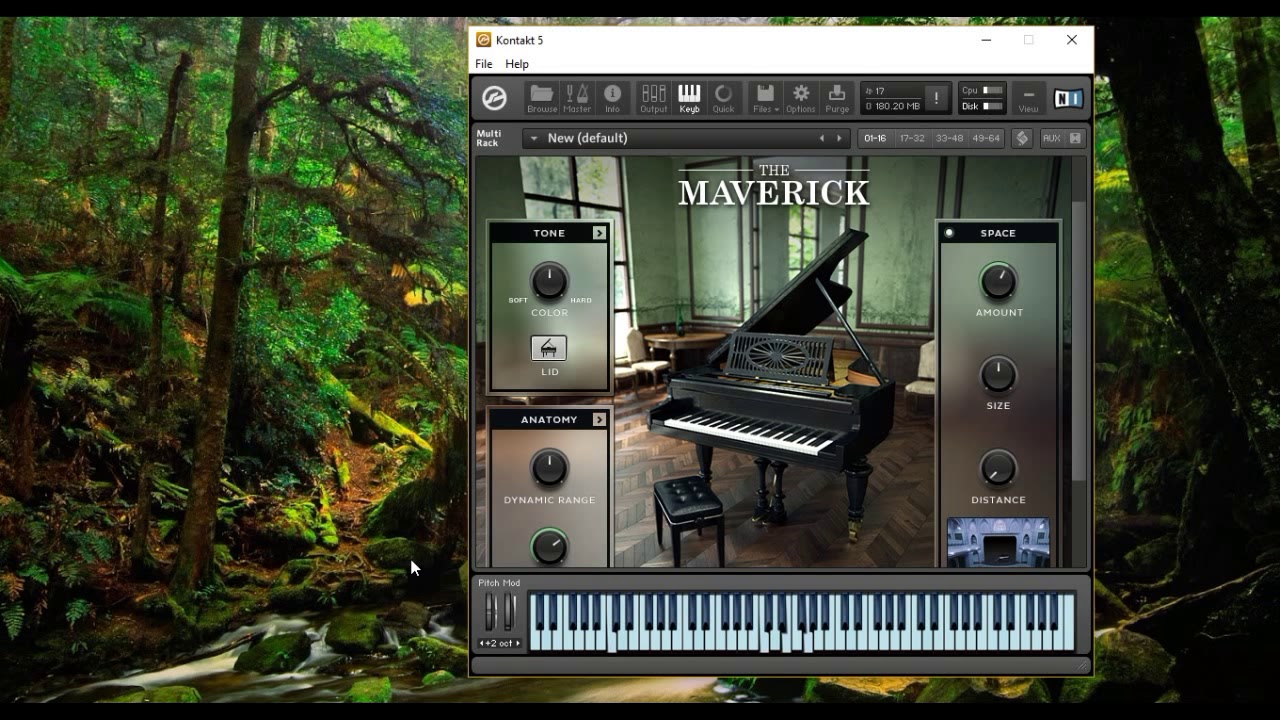Adjust the DISTANCE knob
Screen dimensions: 1280x720
tap(998, 468)
